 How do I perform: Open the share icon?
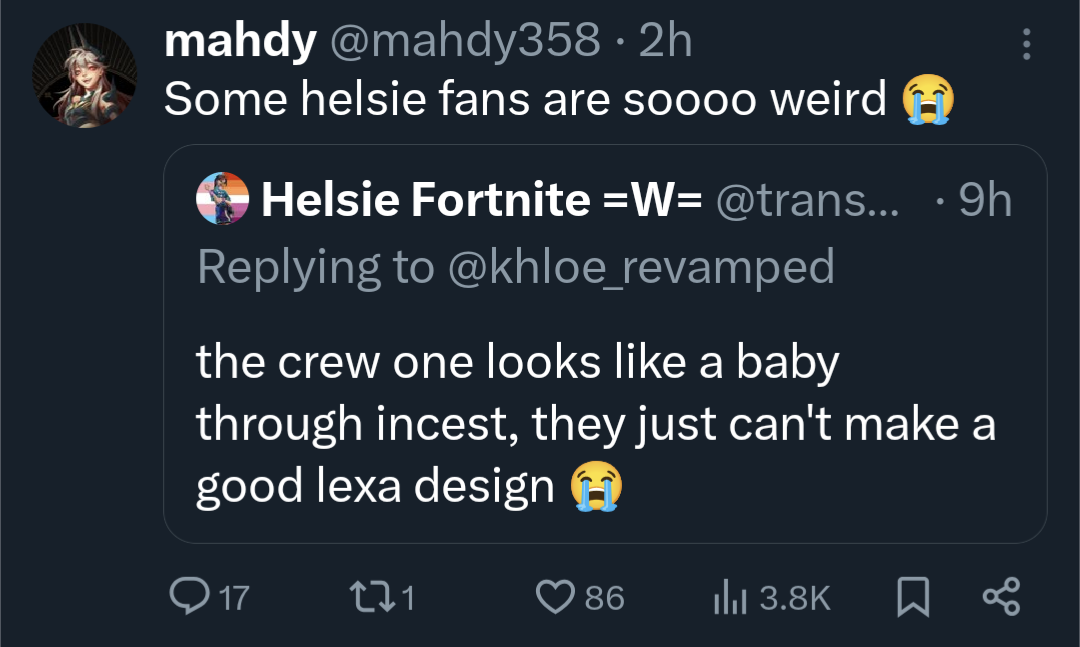coord(1001,597)
